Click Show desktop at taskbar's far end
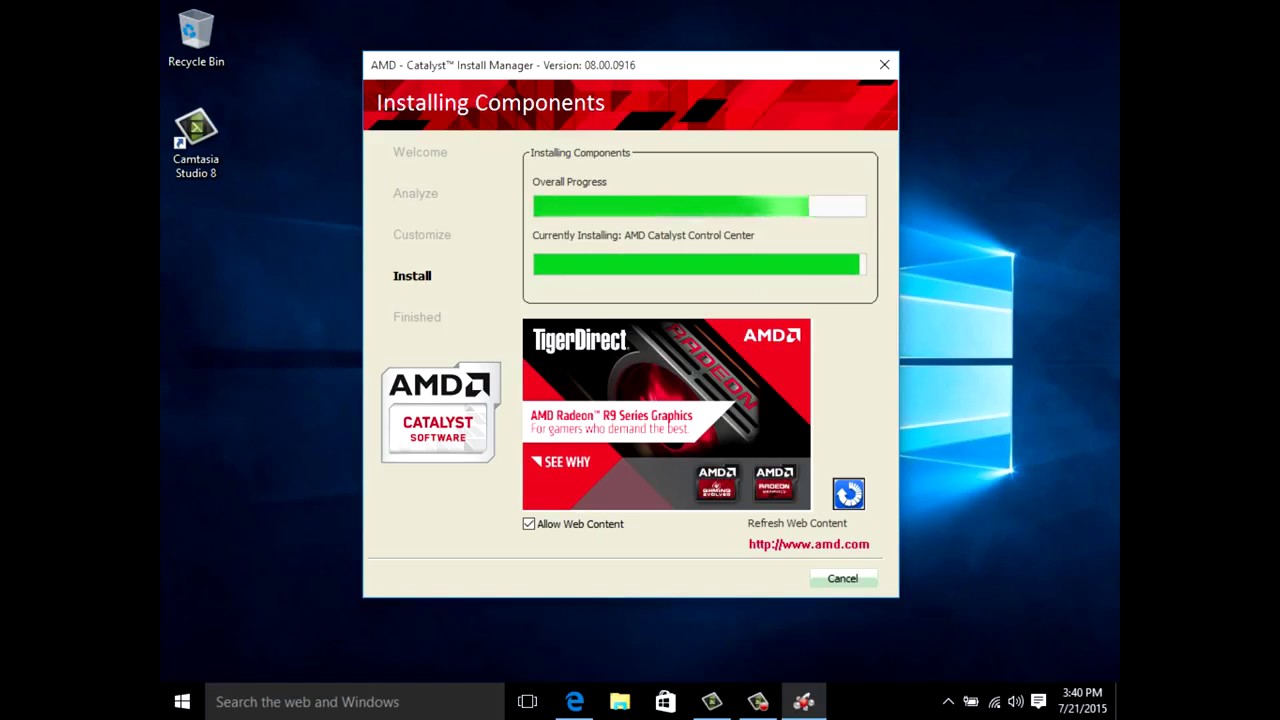The image size is (1280, 720). (1117, 702)
